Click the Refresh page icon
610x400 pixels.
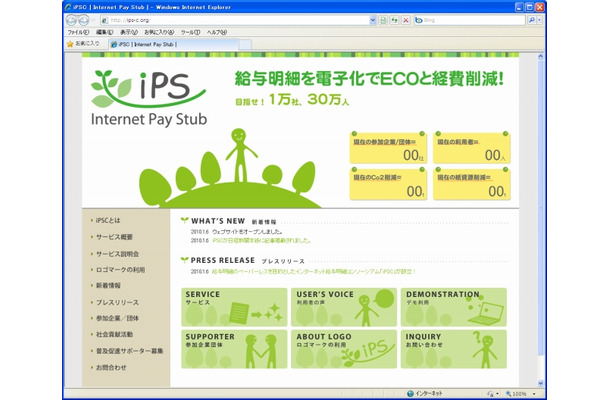pos(394,20)
